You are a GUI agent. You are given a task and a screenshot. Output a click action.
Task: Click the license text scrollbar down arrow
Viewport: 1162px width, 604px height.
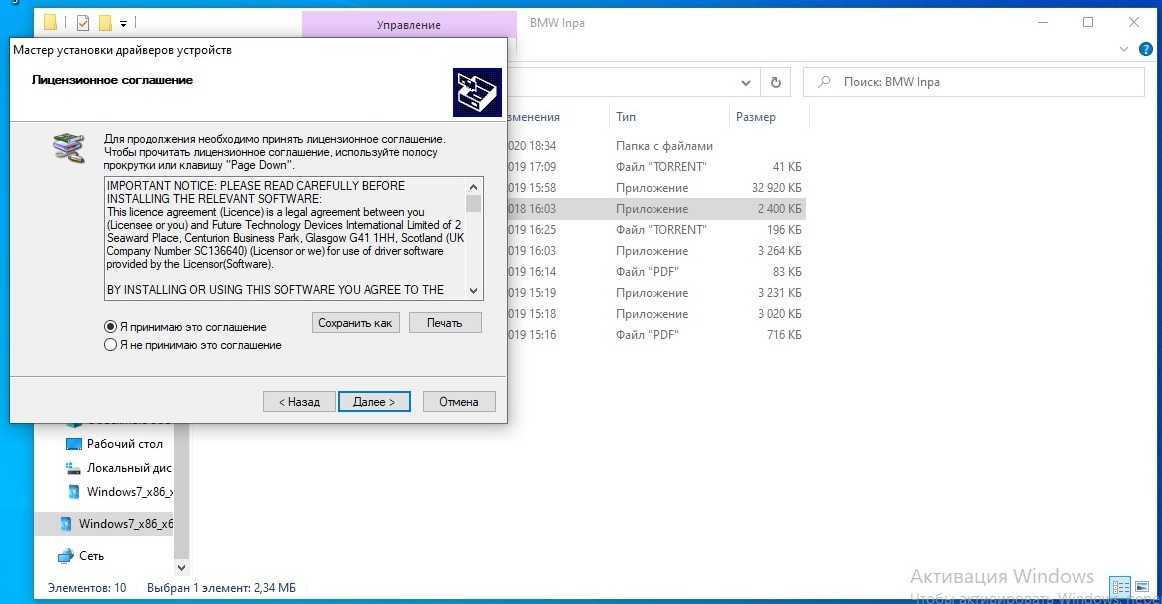[x=474, y=290]
